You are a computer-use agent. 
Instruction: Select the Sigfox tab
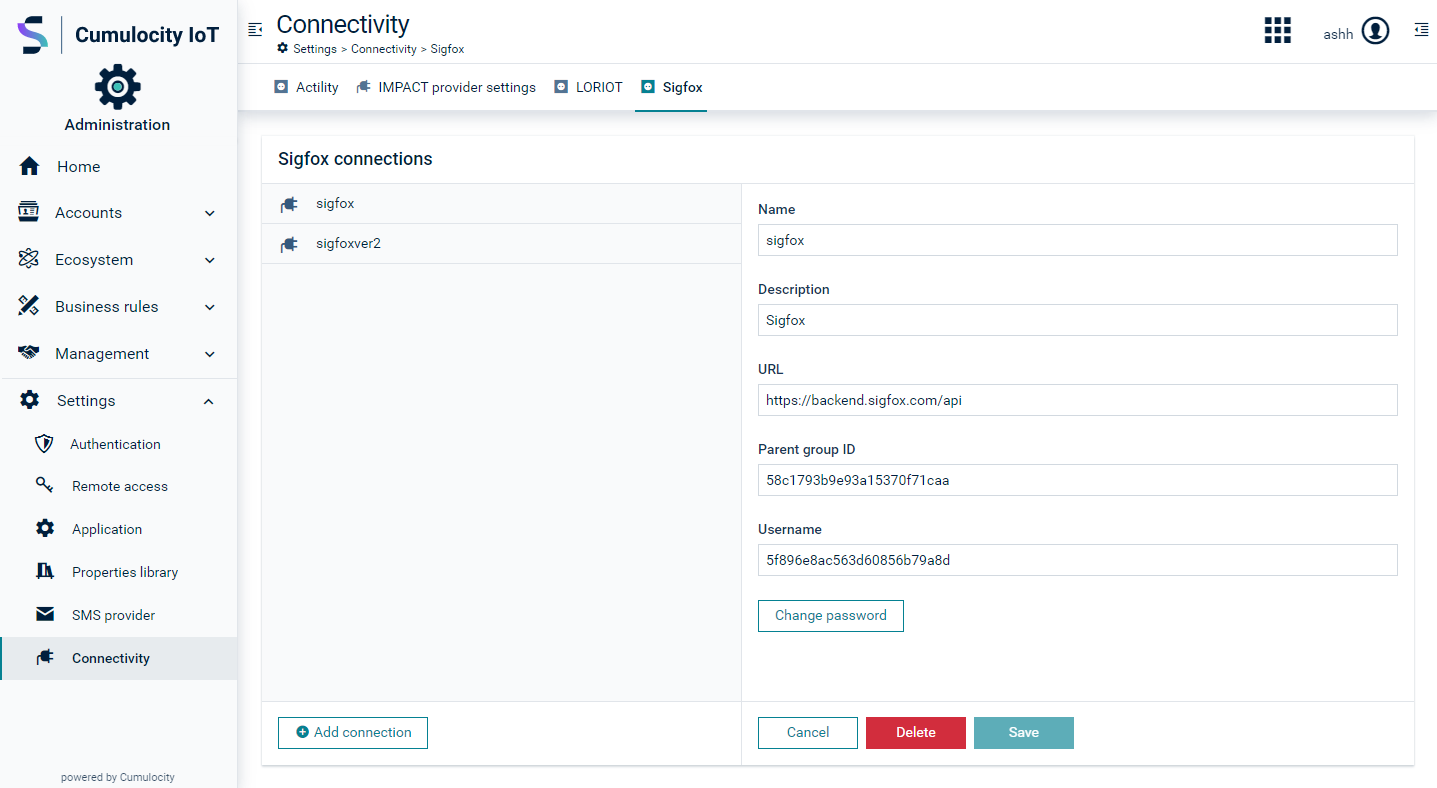coord(671,87)
